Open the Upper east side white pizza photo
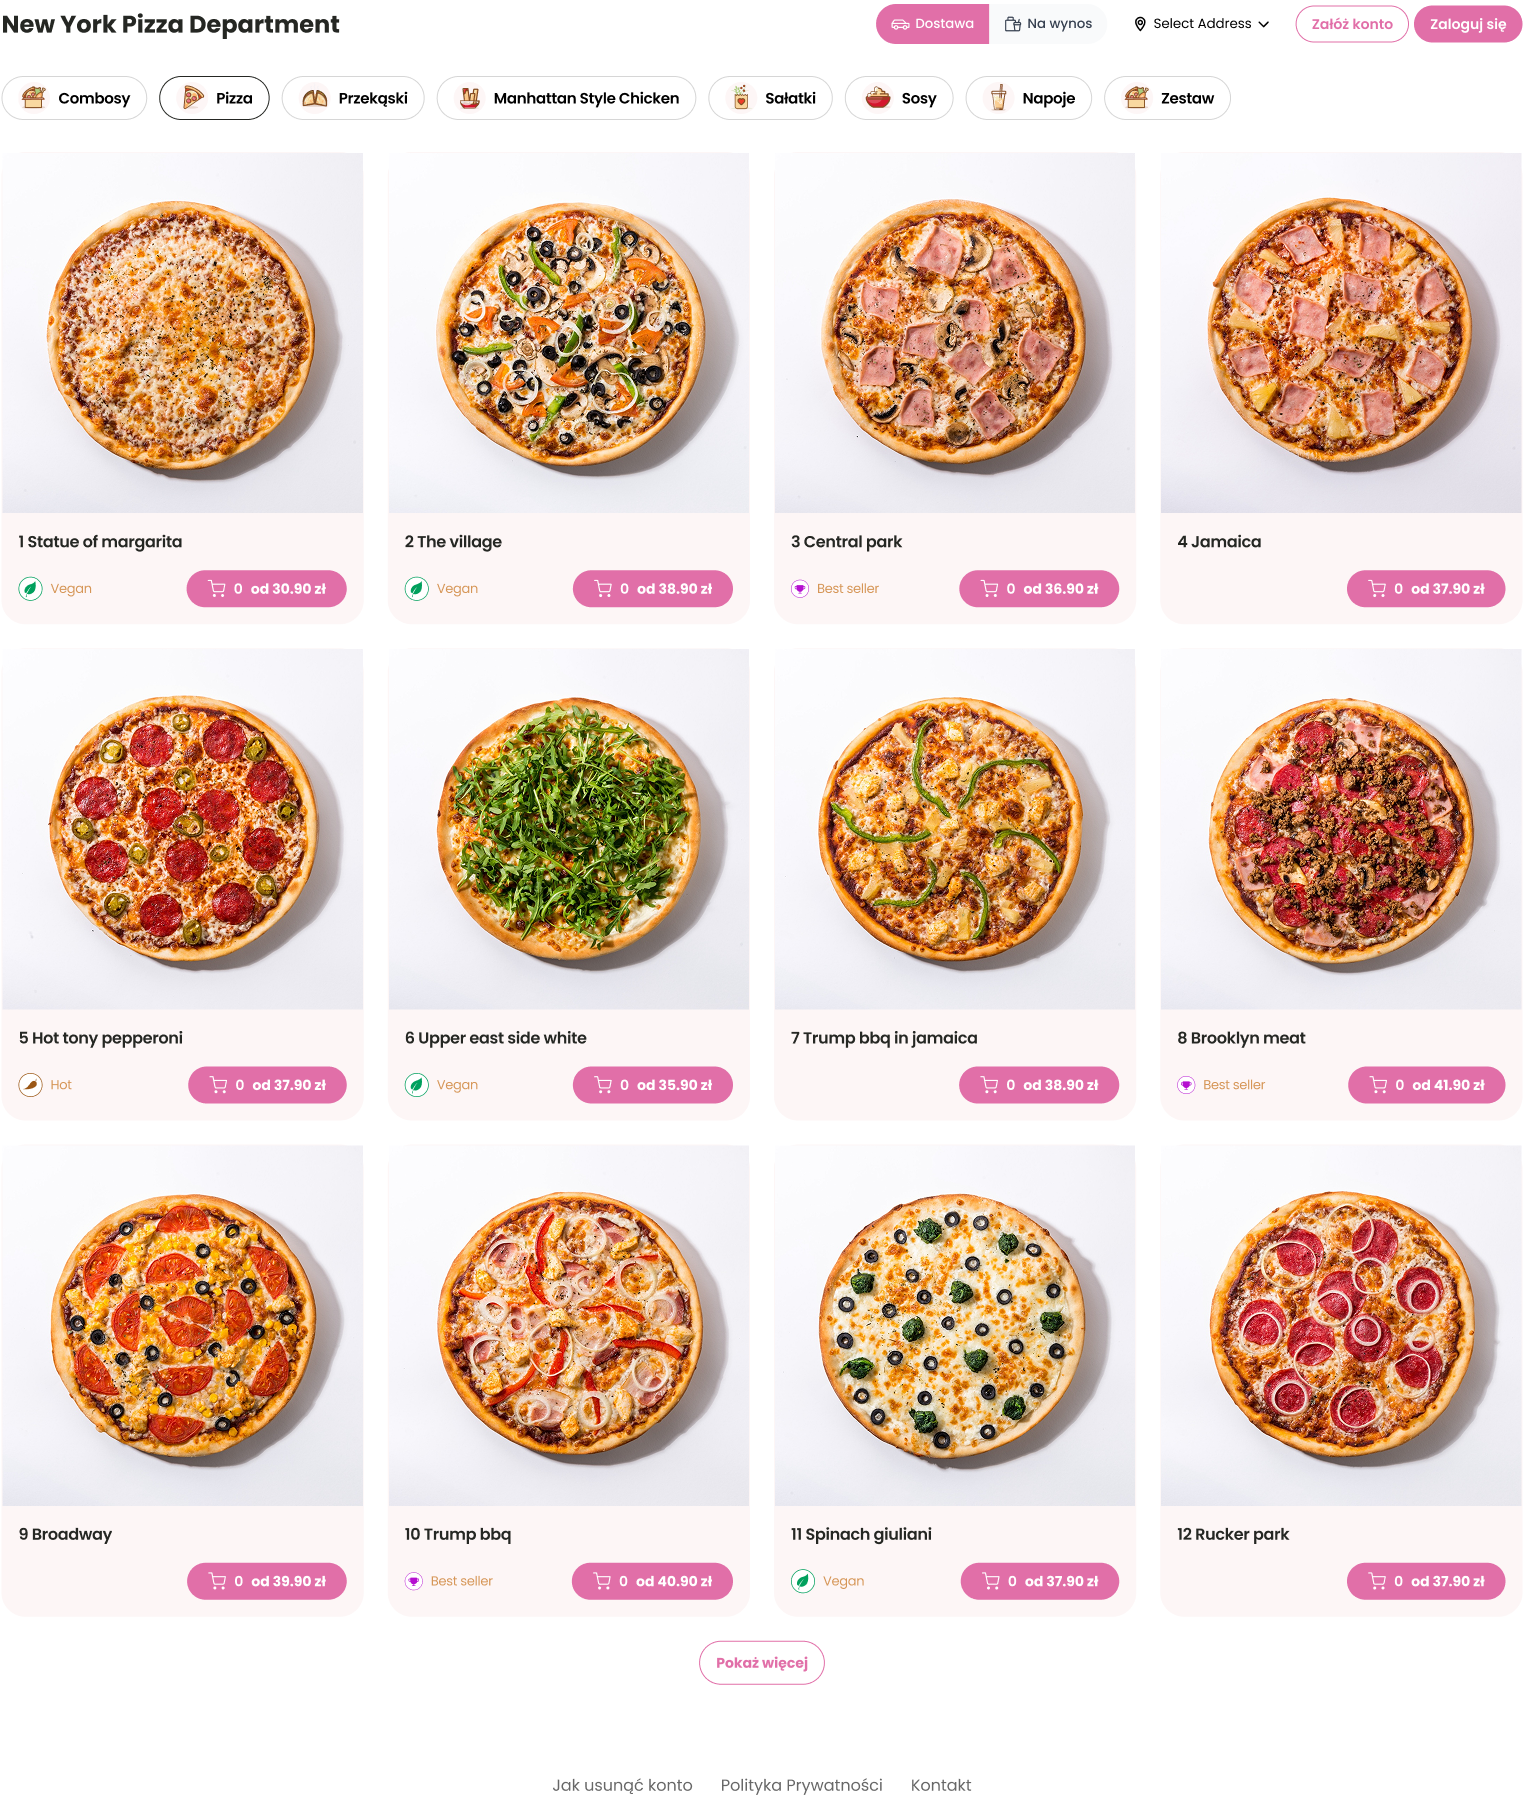The image size is (1531, 1800). (569, 829)
